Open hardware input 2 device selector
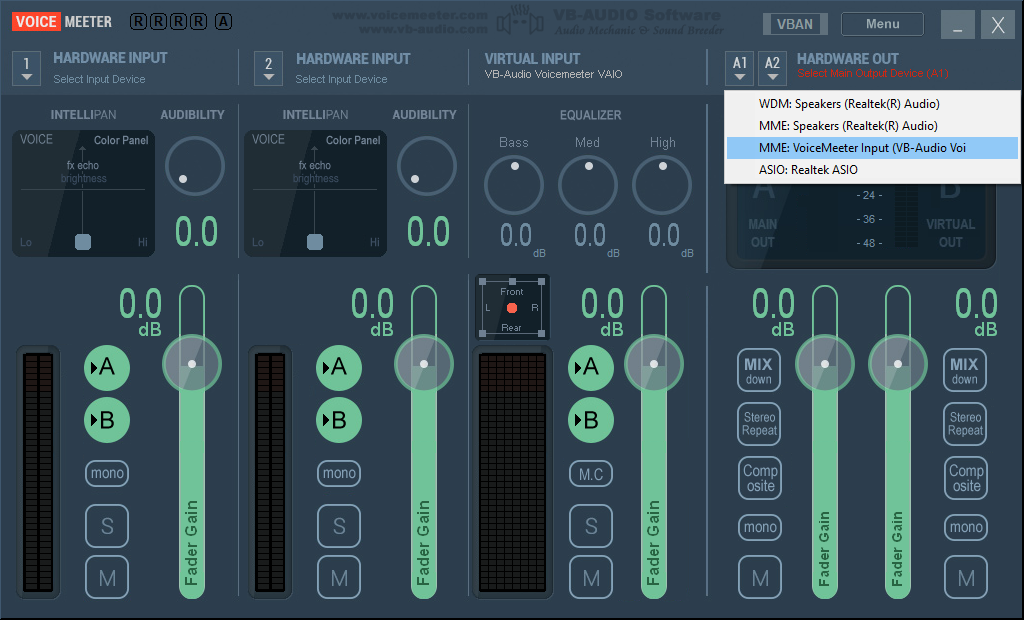The height and width of the screenshot is (620, 1024). [x=268, y=69]
